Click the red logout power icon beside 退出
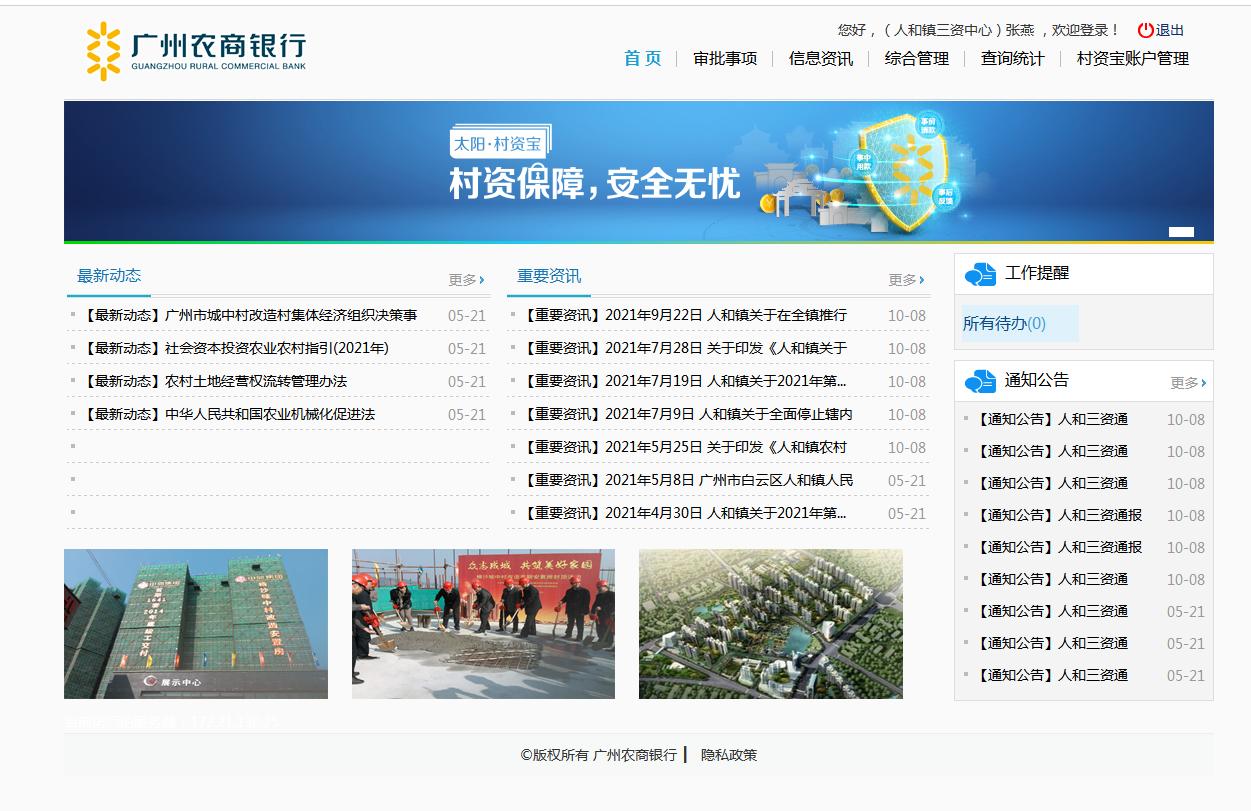Image resolution: width=1251 pixels, height=811 pixels. point(1144,30)
